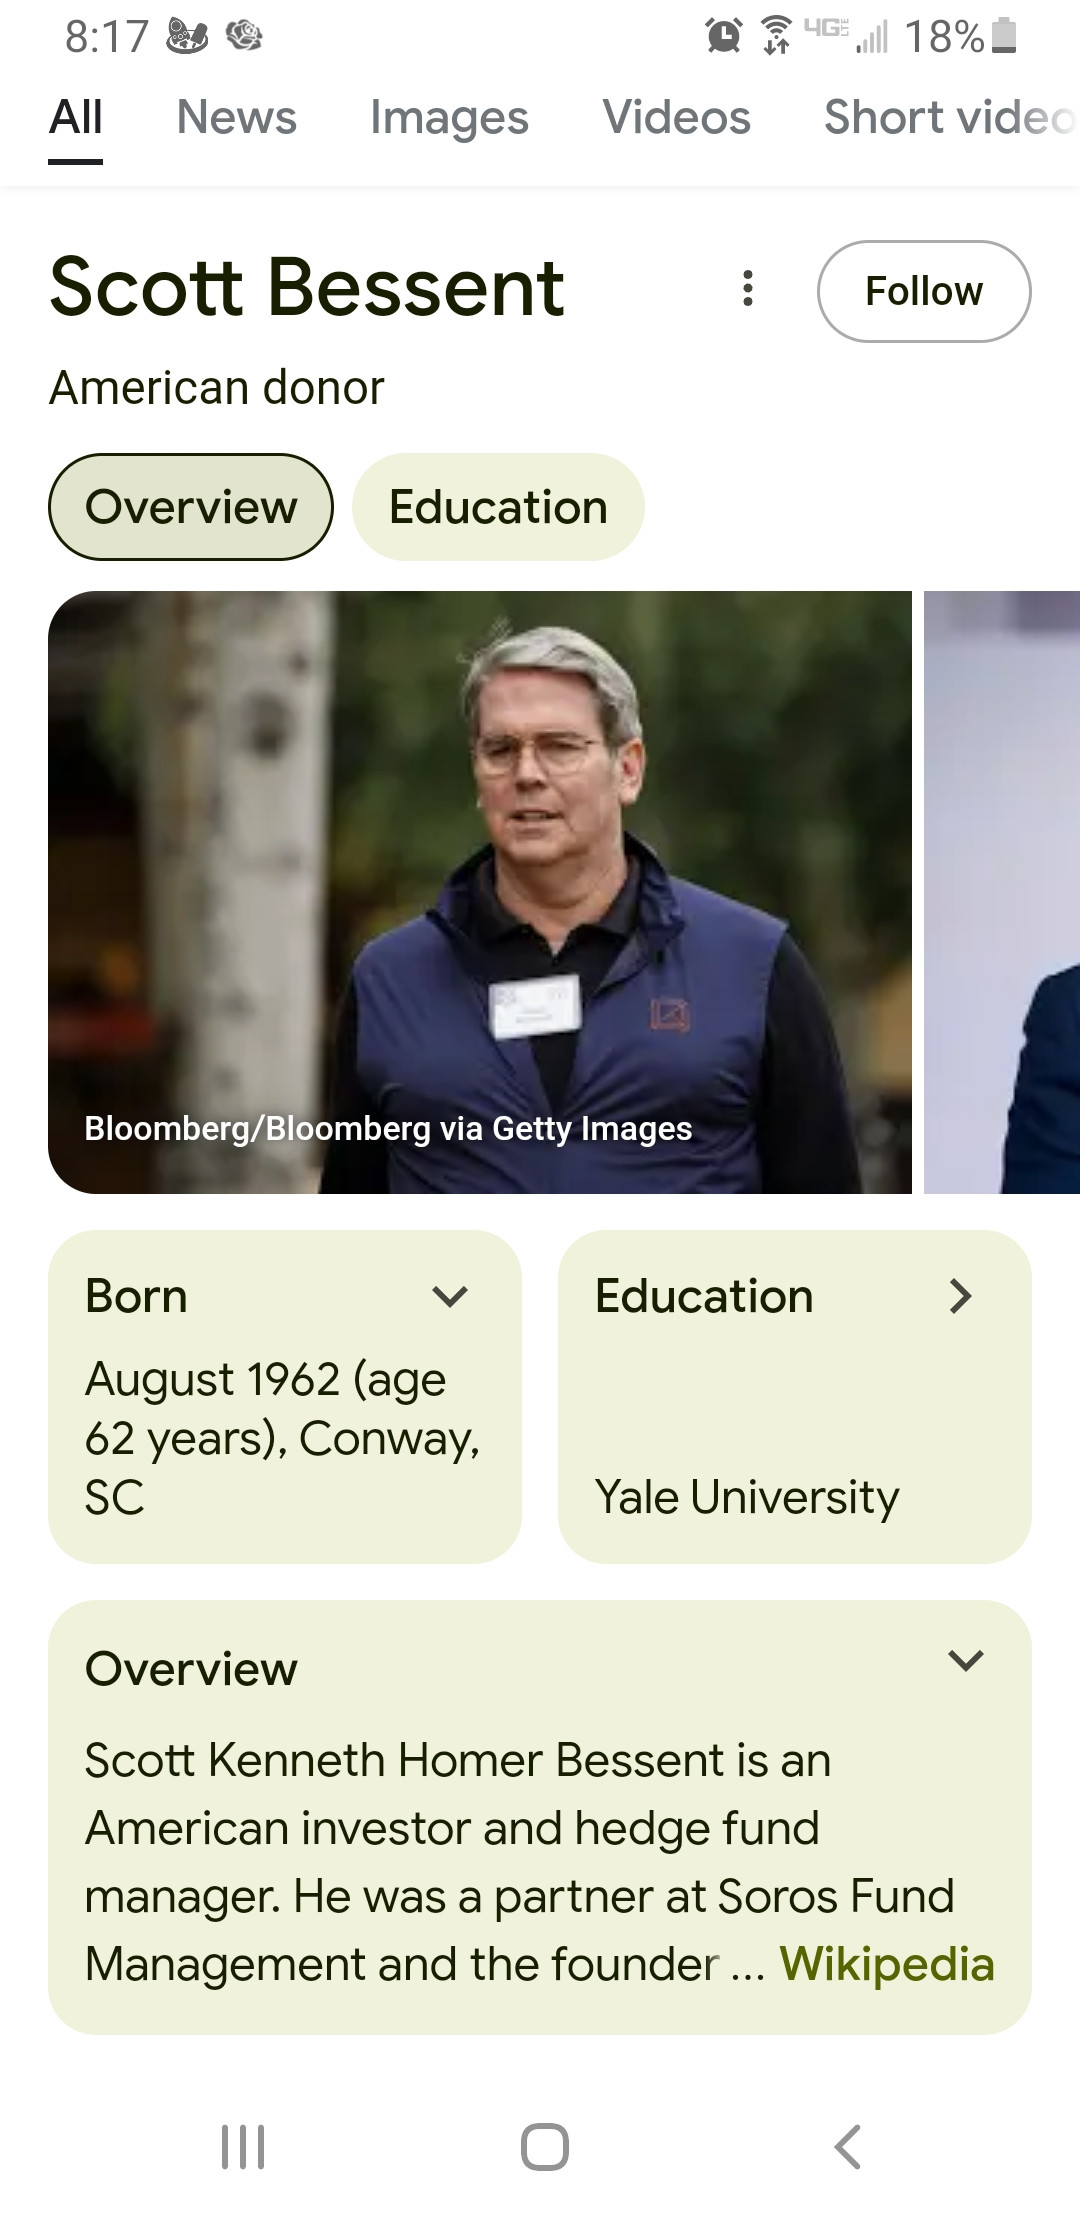Screen dimensions: 1080x2220
Task: Select the Education chip
Action: click(498, 507)
